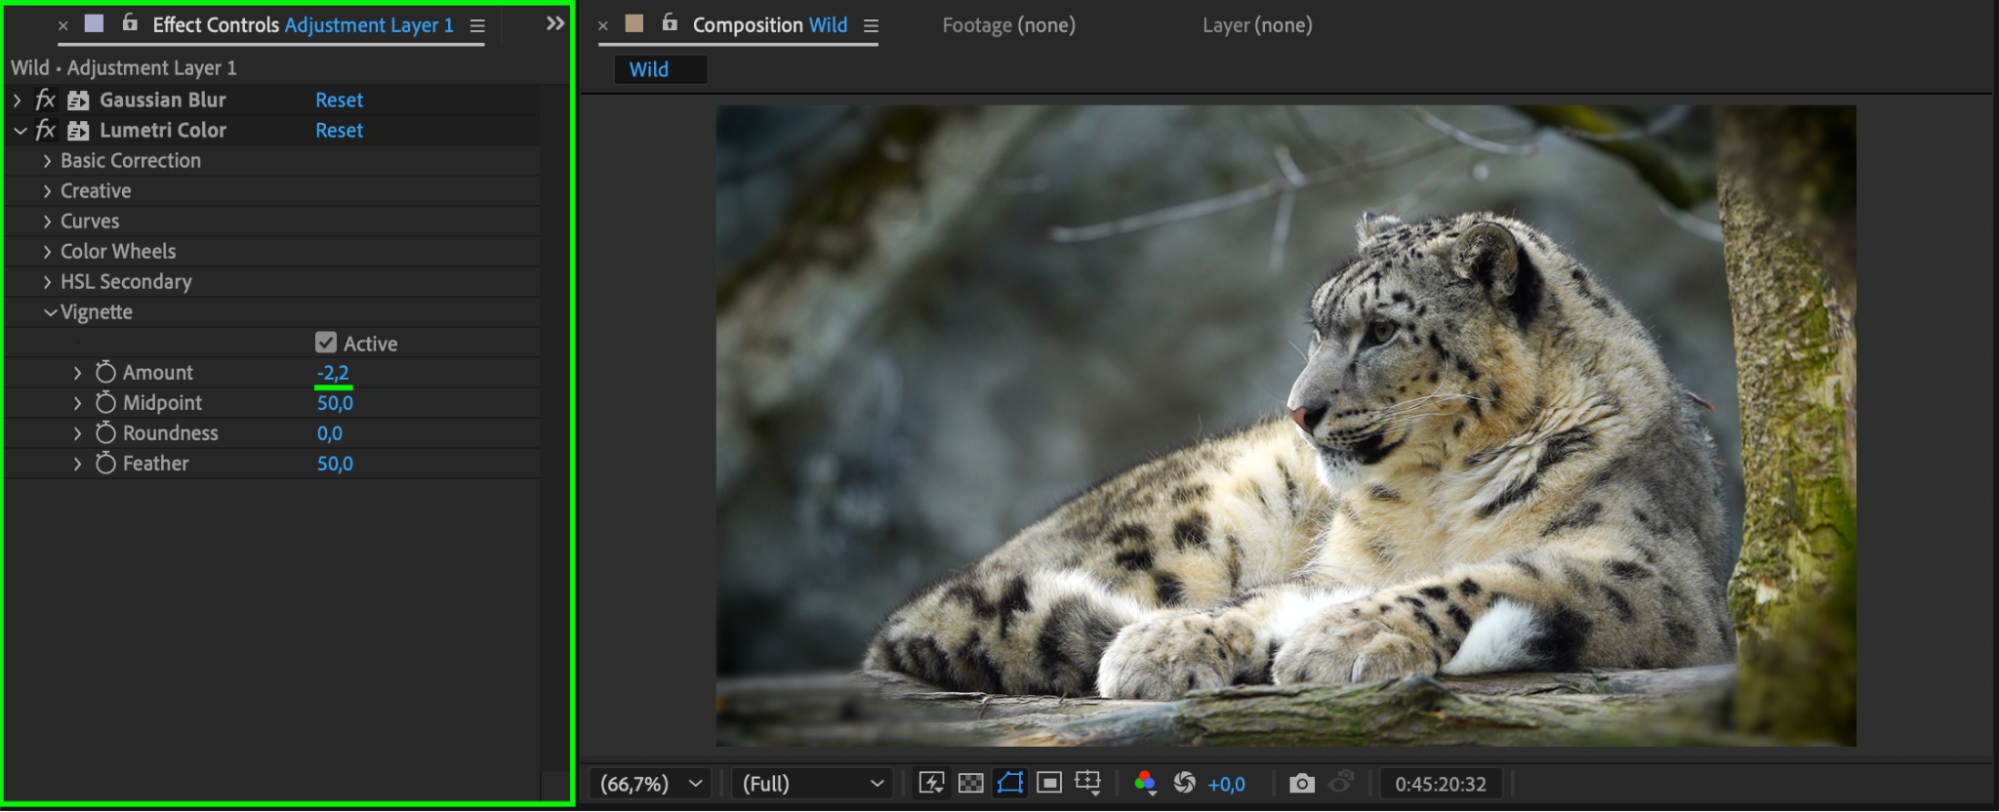This screenshot has height=812, width=1999.
Task: Click the Vignette Amount value -2,2
Action: click(333, 373)
